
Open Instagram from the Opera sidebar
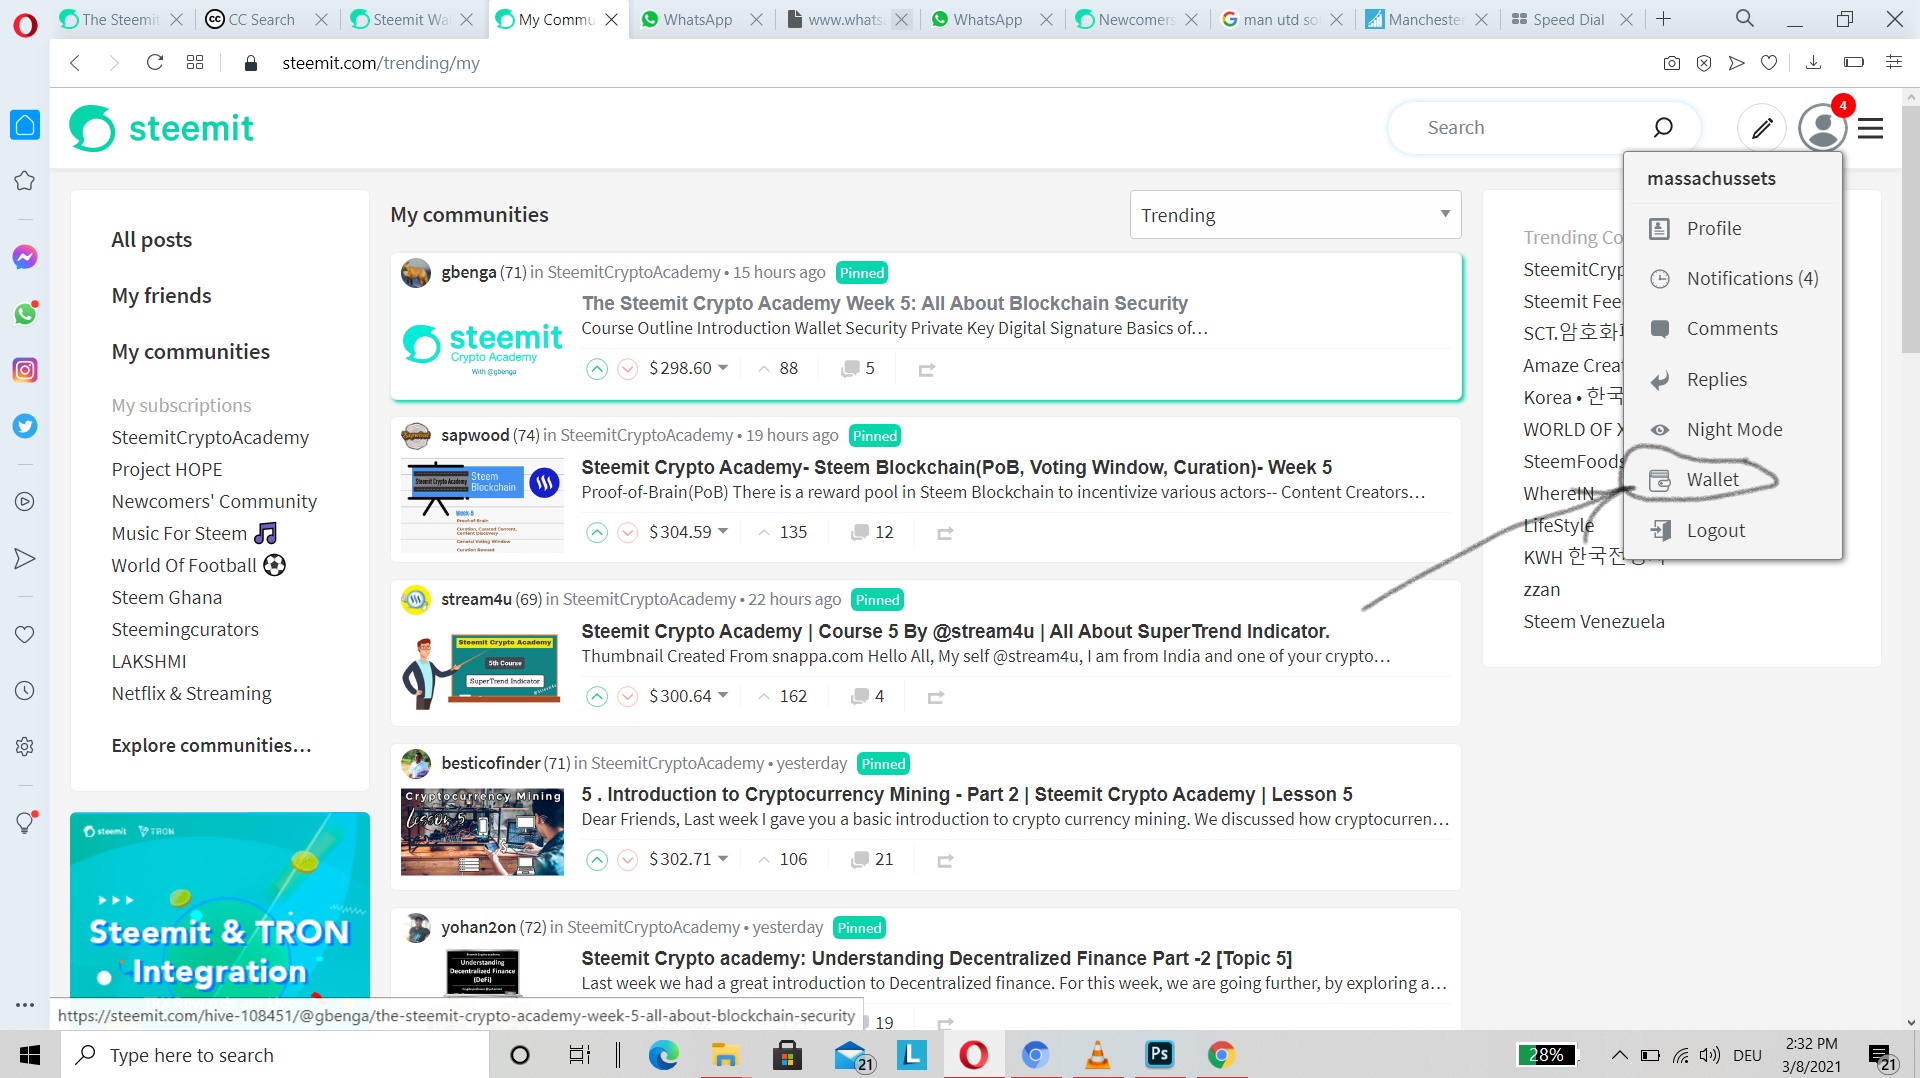click(x=25, y=370)
